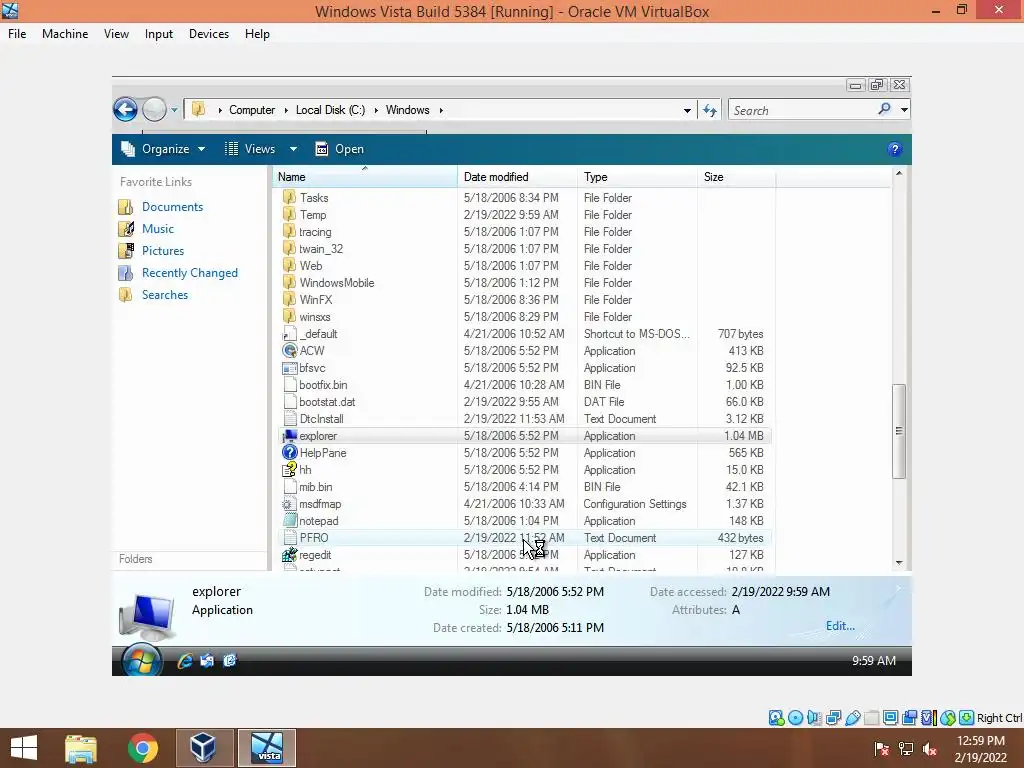Open the address bar history dropdown

(x=687, y=110)
